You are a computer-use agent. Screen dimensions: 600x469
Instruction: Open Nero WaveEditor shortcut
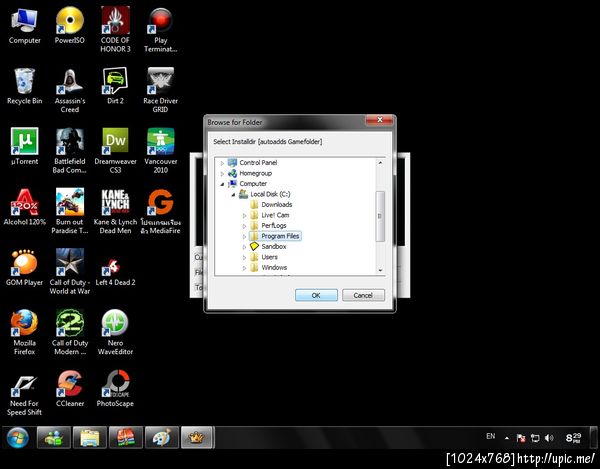click(115, 333)
